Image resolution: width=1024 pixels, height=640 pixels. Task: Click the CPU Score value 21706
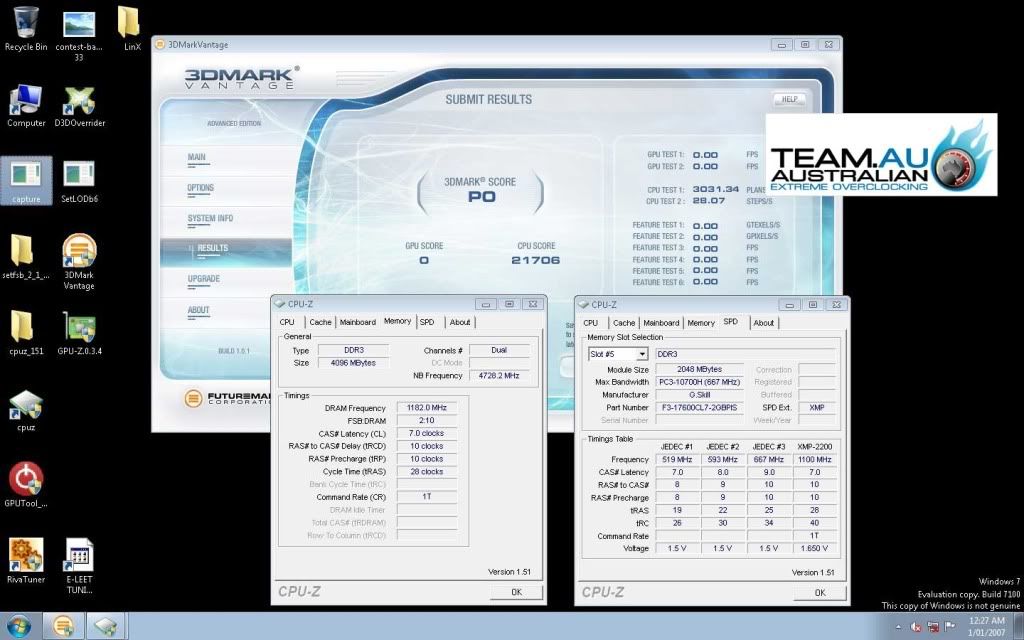click(x=536, y=260)
